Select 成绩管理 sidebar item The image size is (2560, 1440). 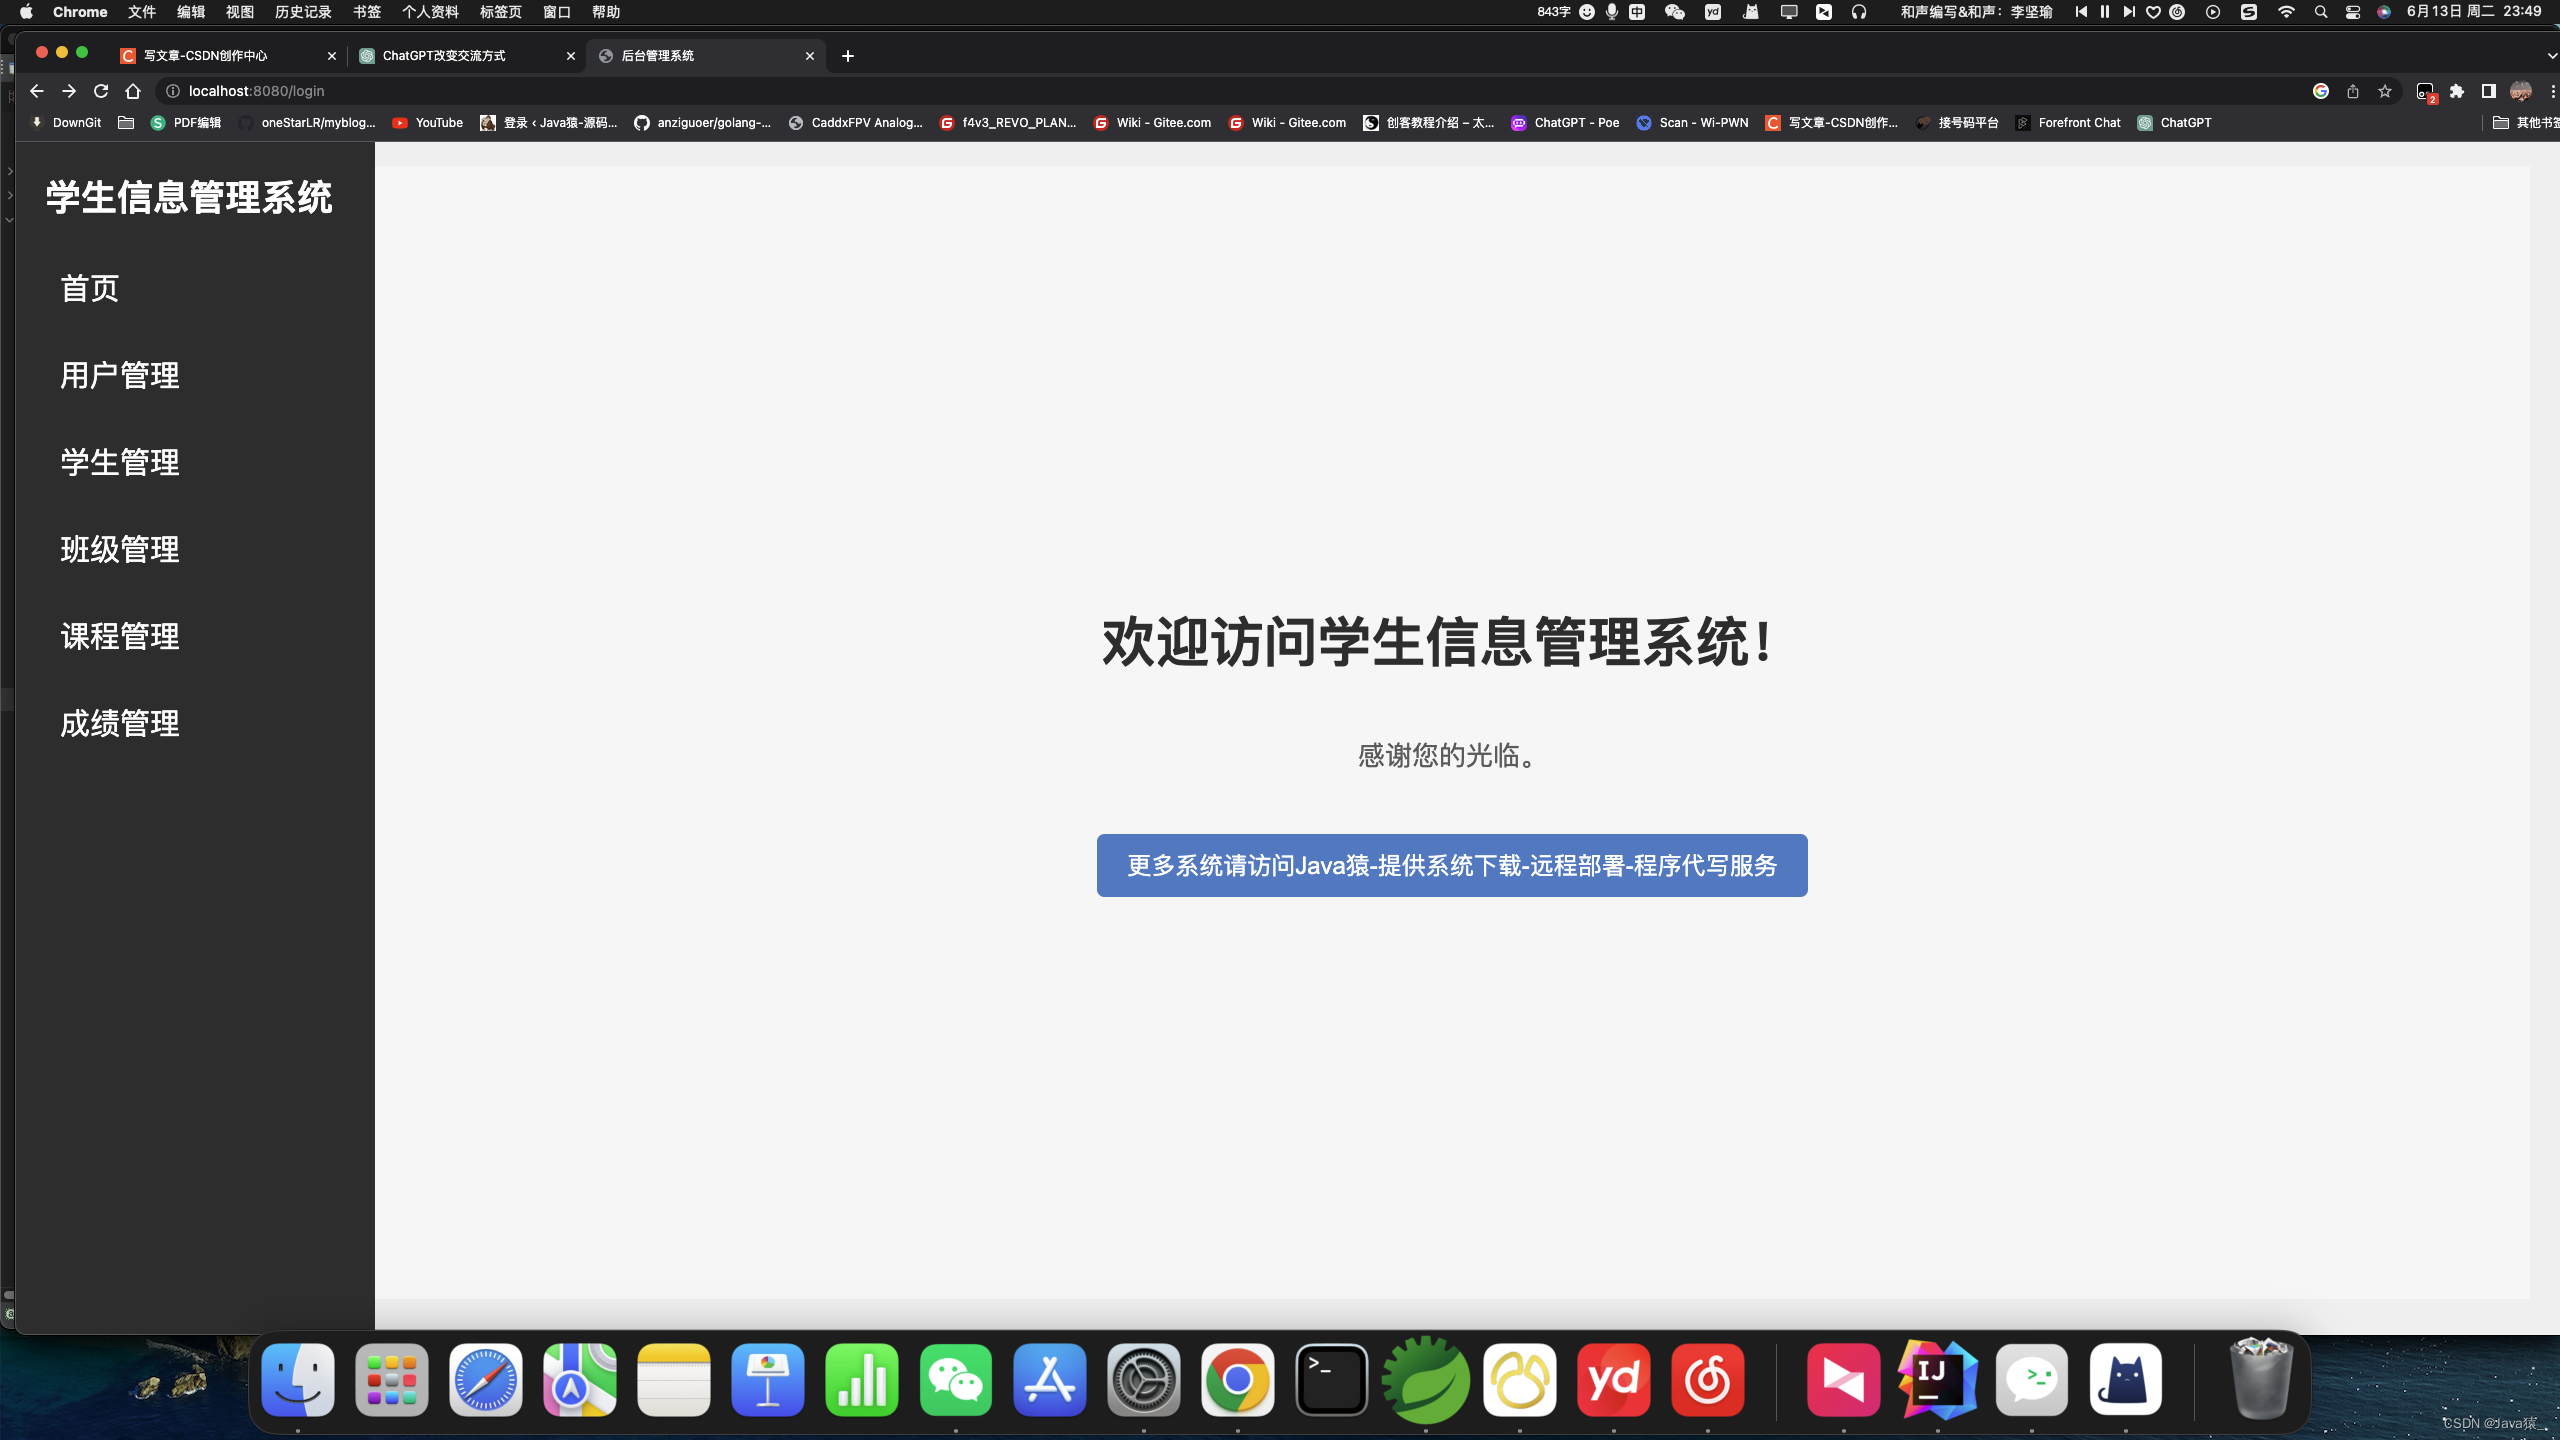(x=120, y=723)
